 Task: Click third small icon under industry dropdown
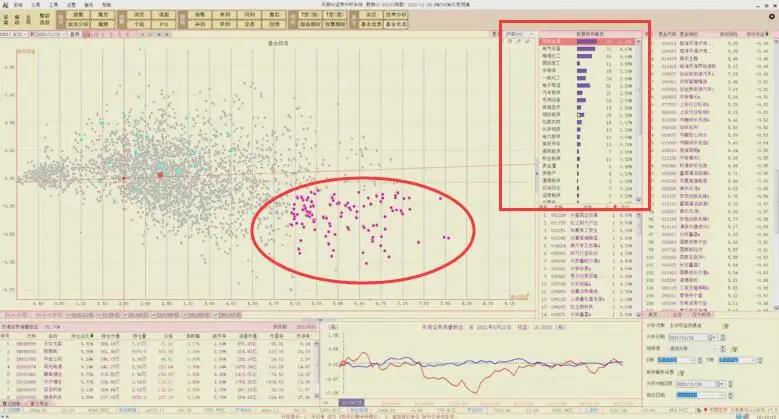click(x=527, y=41)
